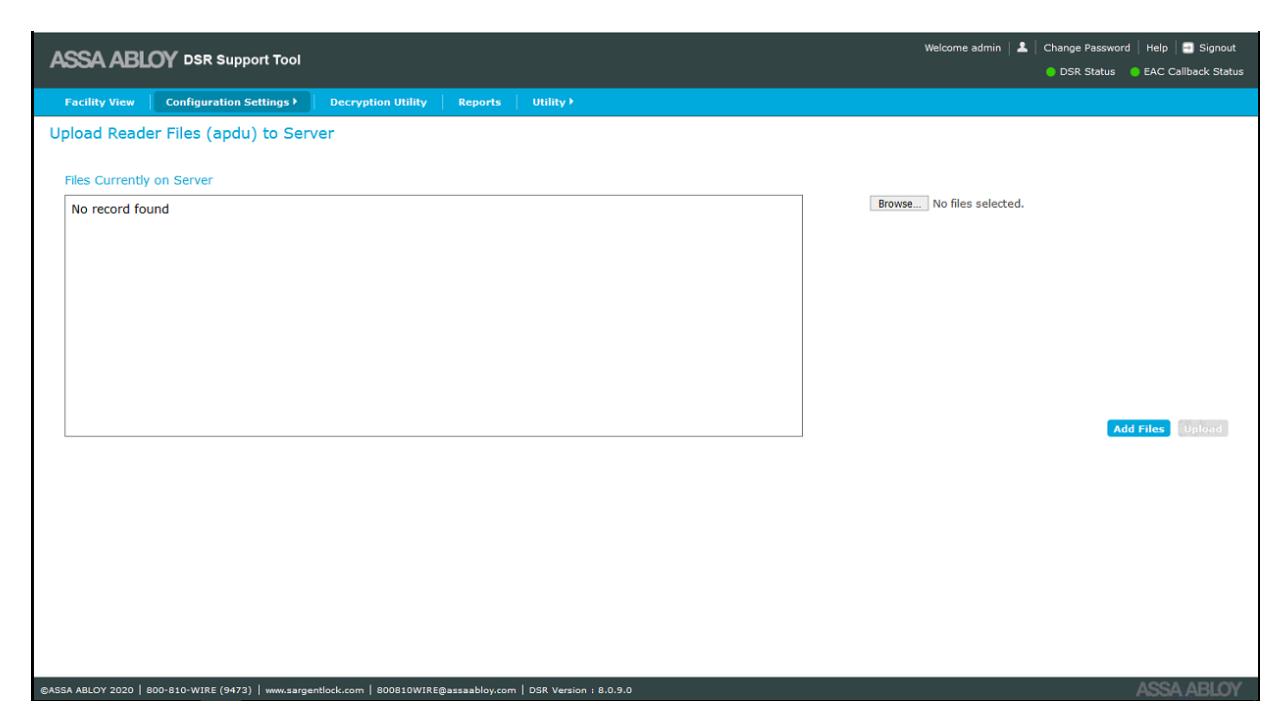The image size is (1286, 722).
Task: Click the greyed-out Upload button
Action: pos(1203,429)
